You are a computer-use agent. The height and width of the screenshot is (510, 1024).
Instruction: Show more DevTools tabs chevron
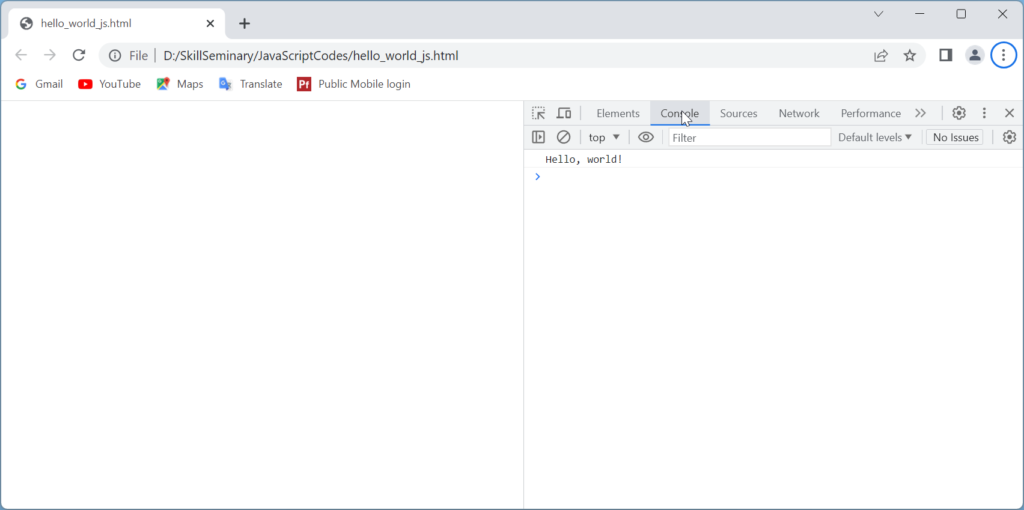coord(920,113)
